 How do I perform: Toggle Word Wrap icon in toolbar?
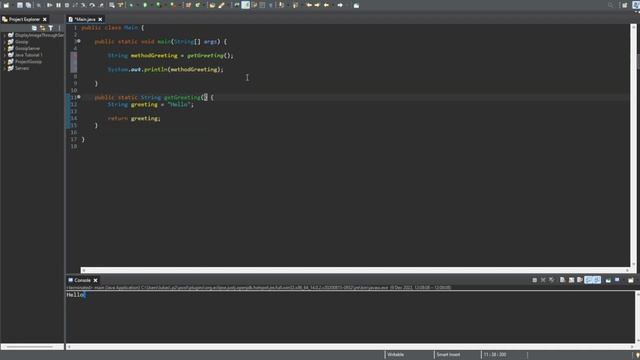click(x=254, y=5)
